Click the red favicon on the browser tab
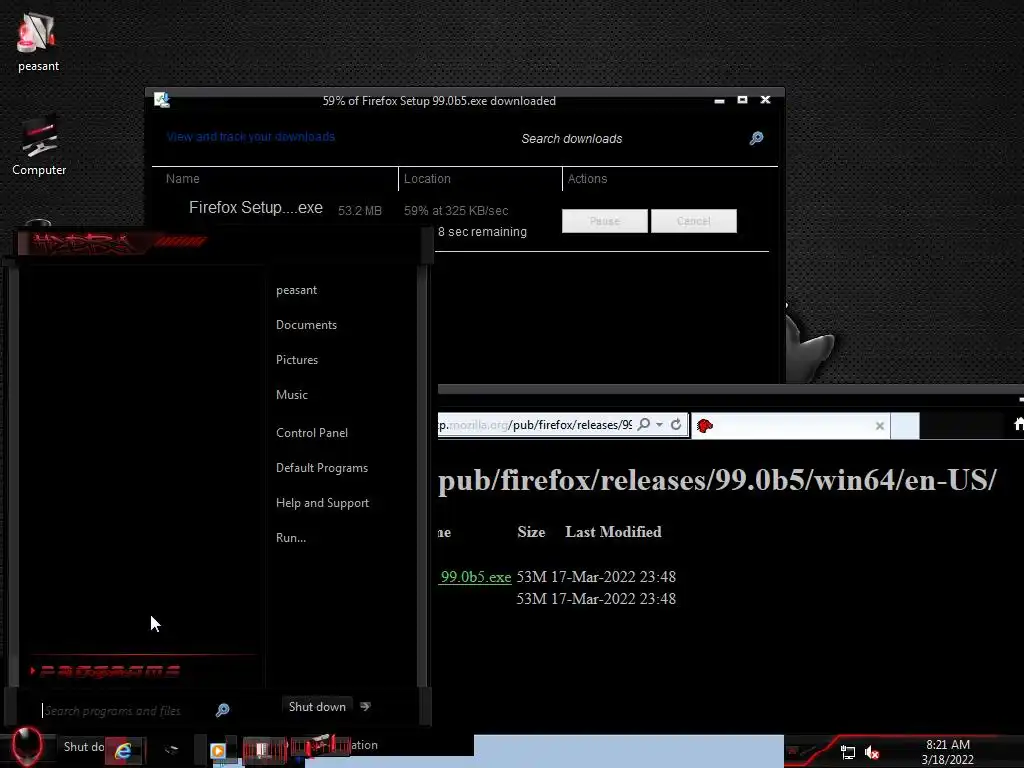 705,426
